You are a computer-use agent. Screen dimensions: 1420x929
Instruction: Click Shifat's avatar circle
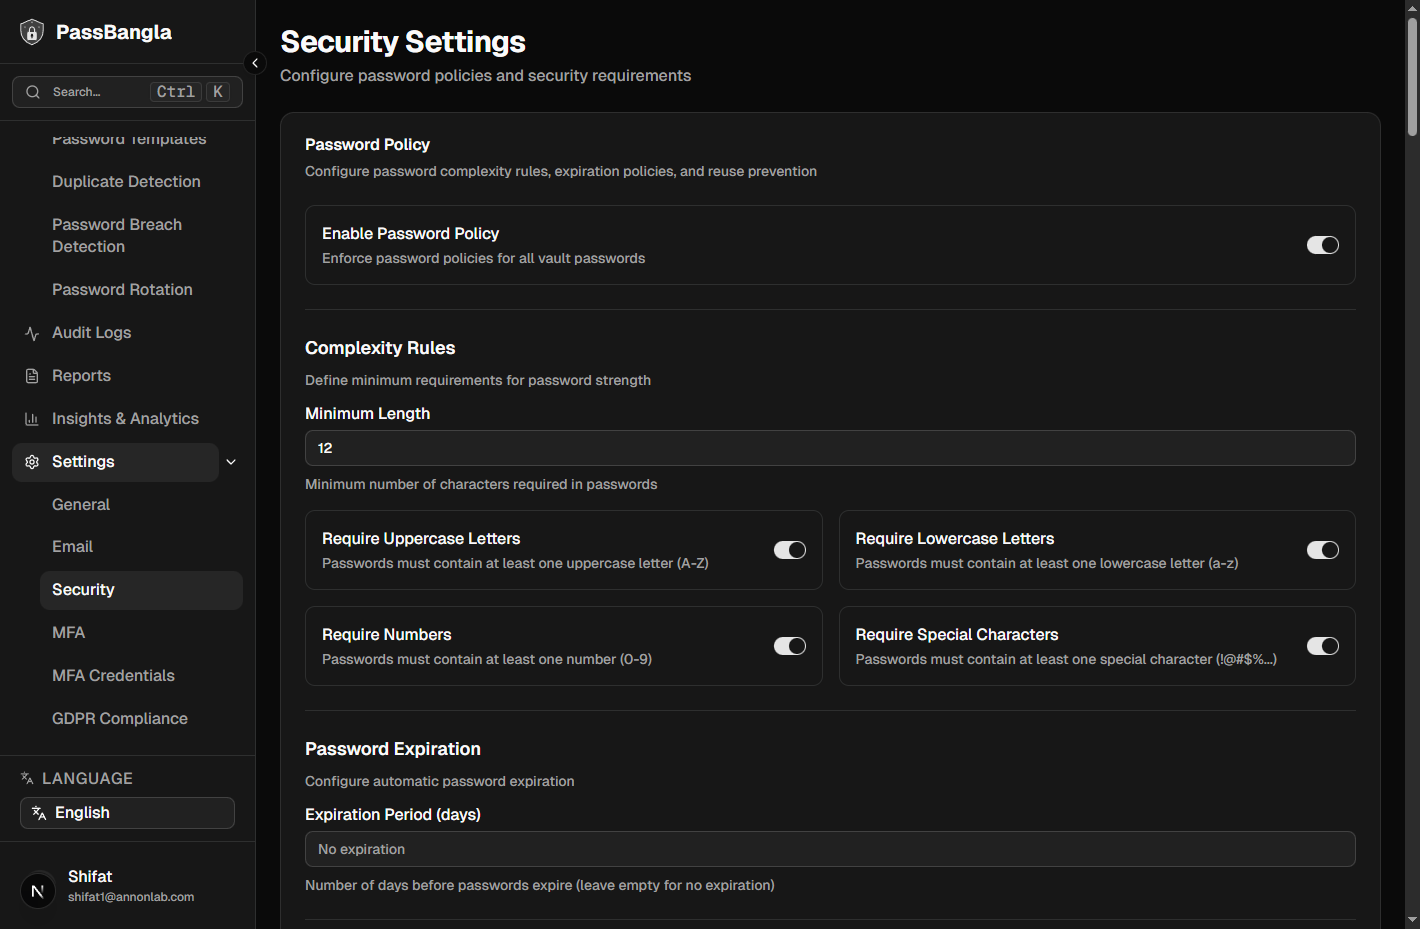37,890
